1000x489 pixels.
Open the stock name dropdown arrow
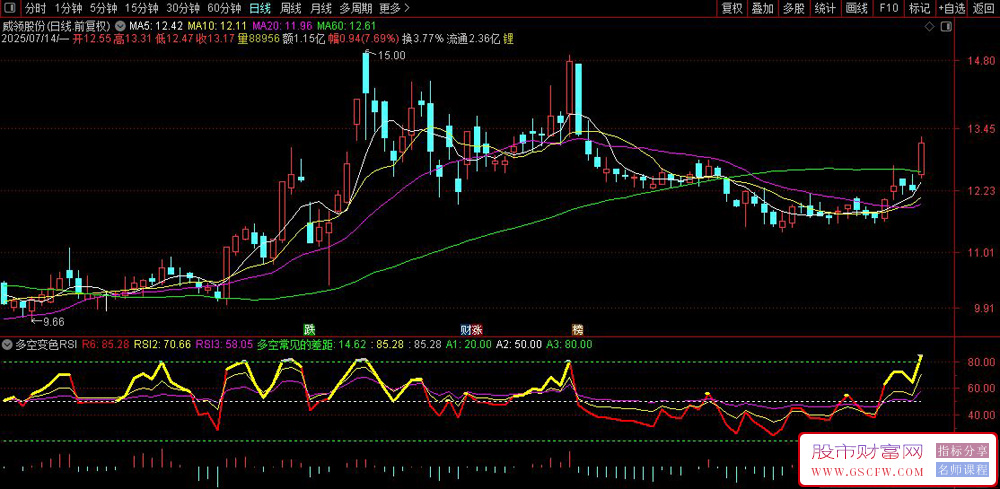(119, 27)
